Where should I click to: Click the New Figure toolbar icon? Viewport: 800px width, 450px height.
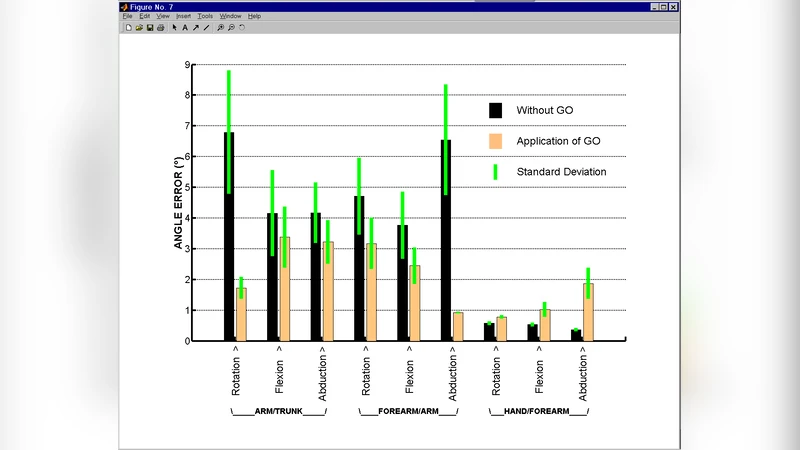[129, 28]
